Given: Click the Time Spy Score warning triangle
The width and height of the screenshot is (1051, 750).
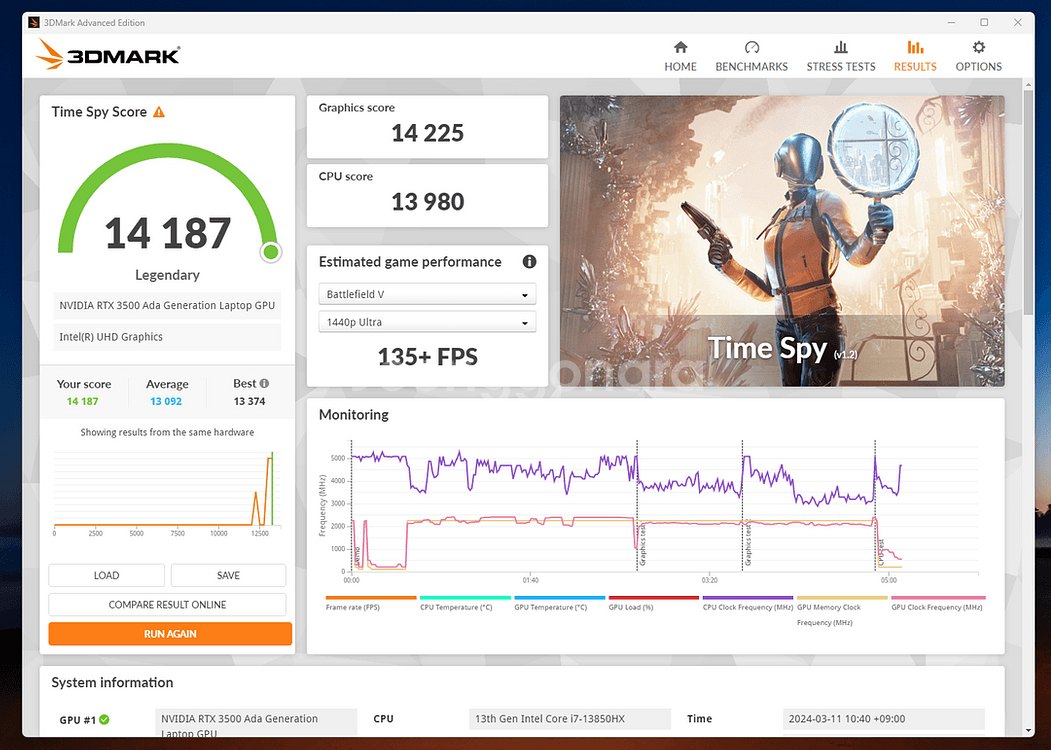Looking at the screenshot, I should click(x=159, y=112).
